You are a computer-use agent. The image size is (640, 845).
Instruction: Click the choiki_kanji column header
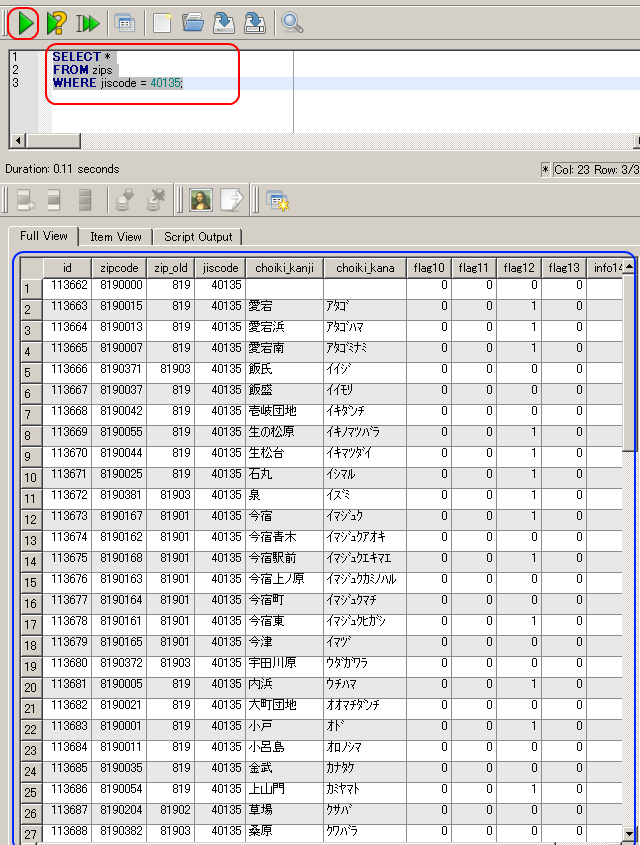pyautogui.click(x=284, y=268)
